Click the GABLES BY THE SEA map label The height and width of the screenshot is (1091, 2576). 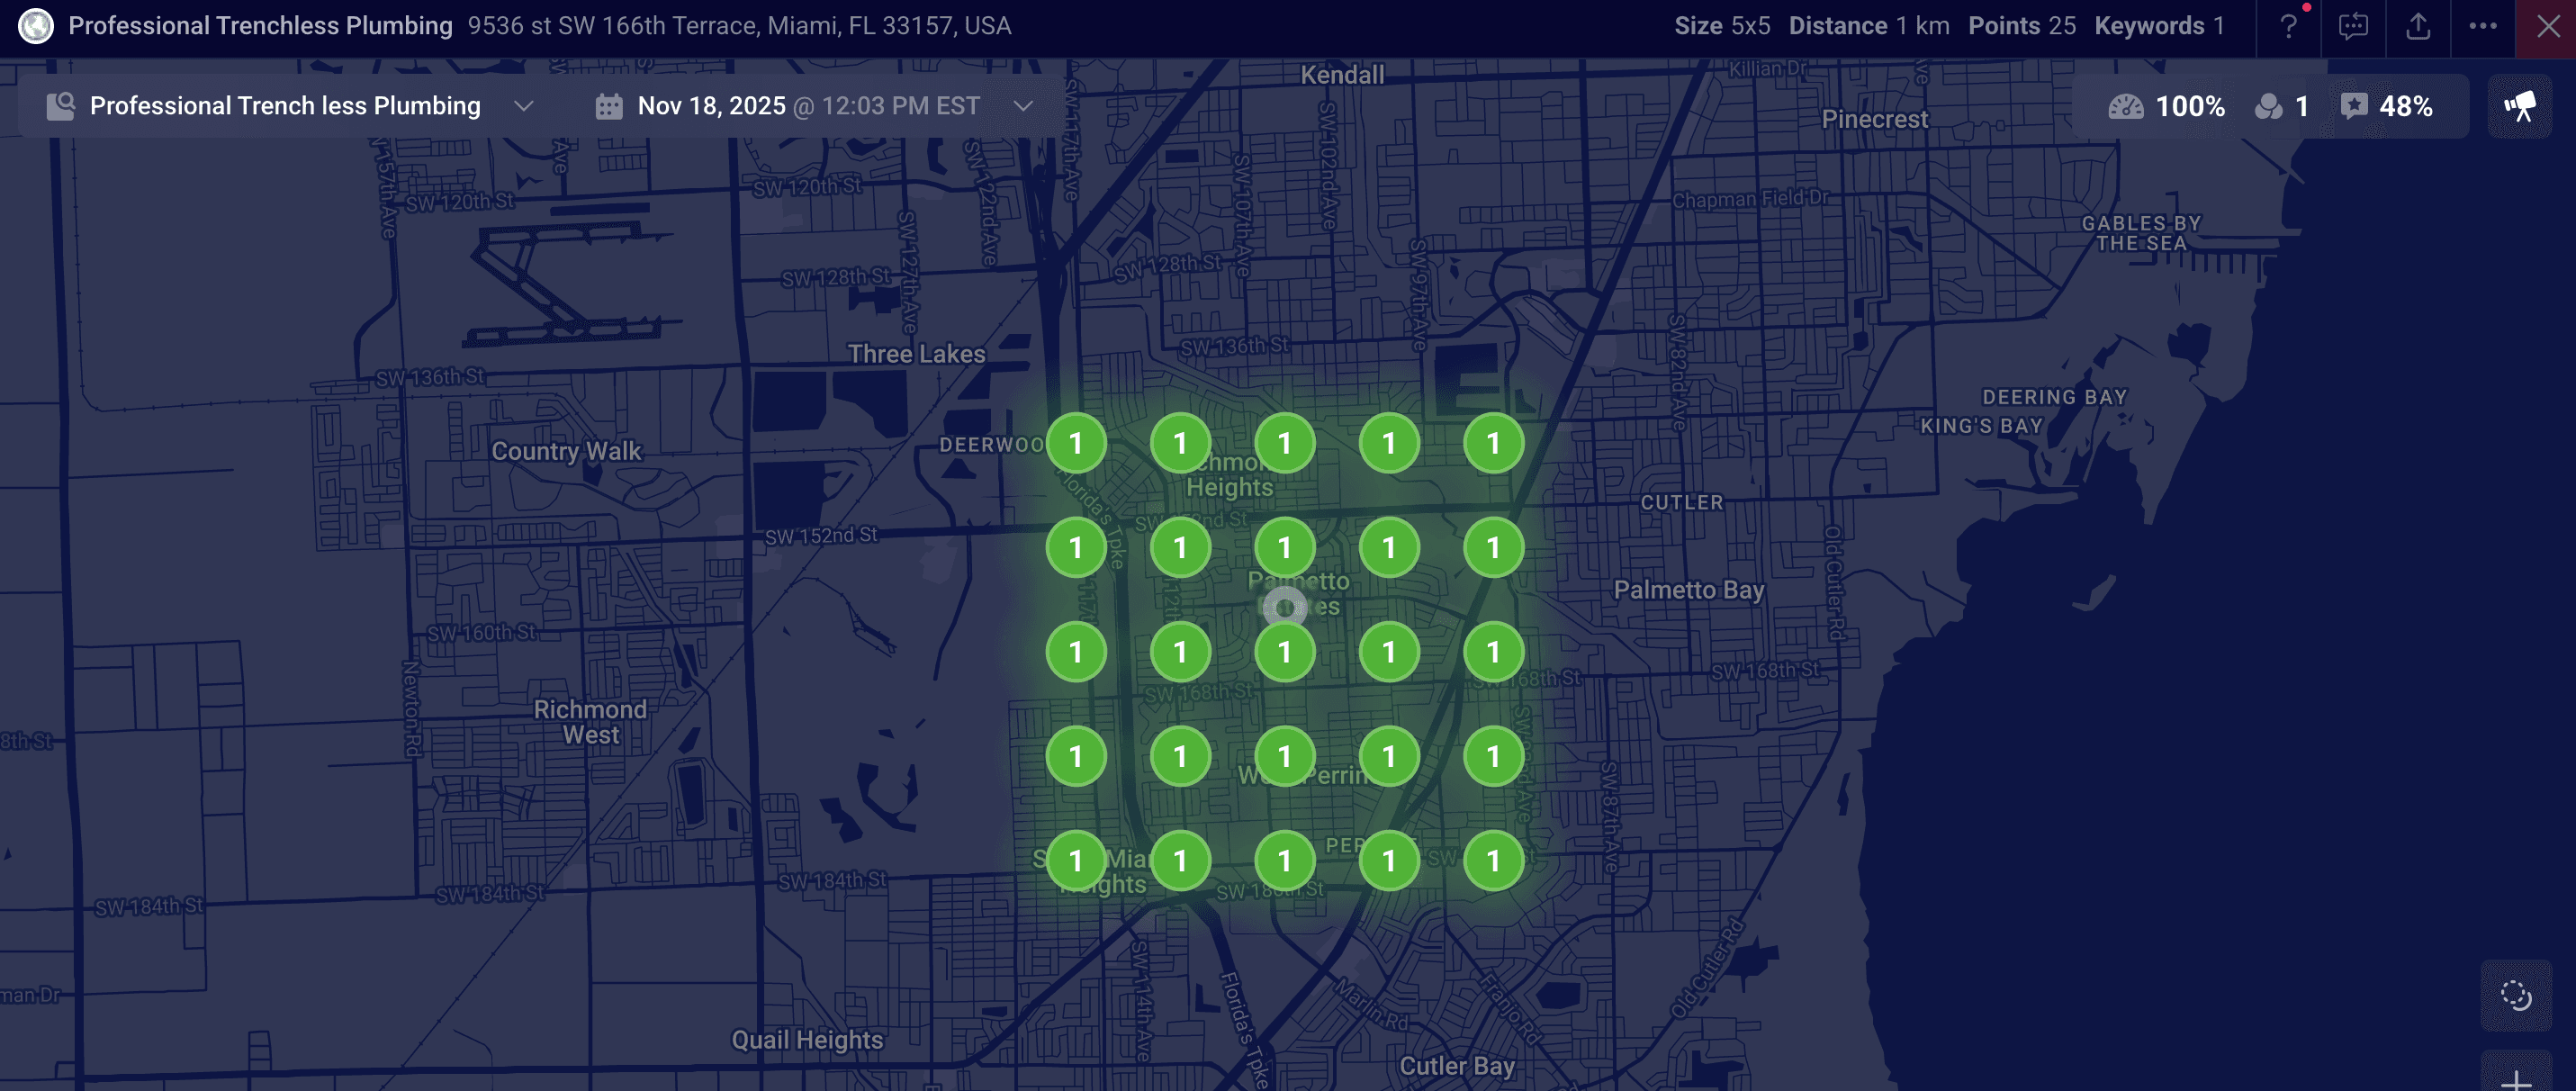(x=2141, y=233)
